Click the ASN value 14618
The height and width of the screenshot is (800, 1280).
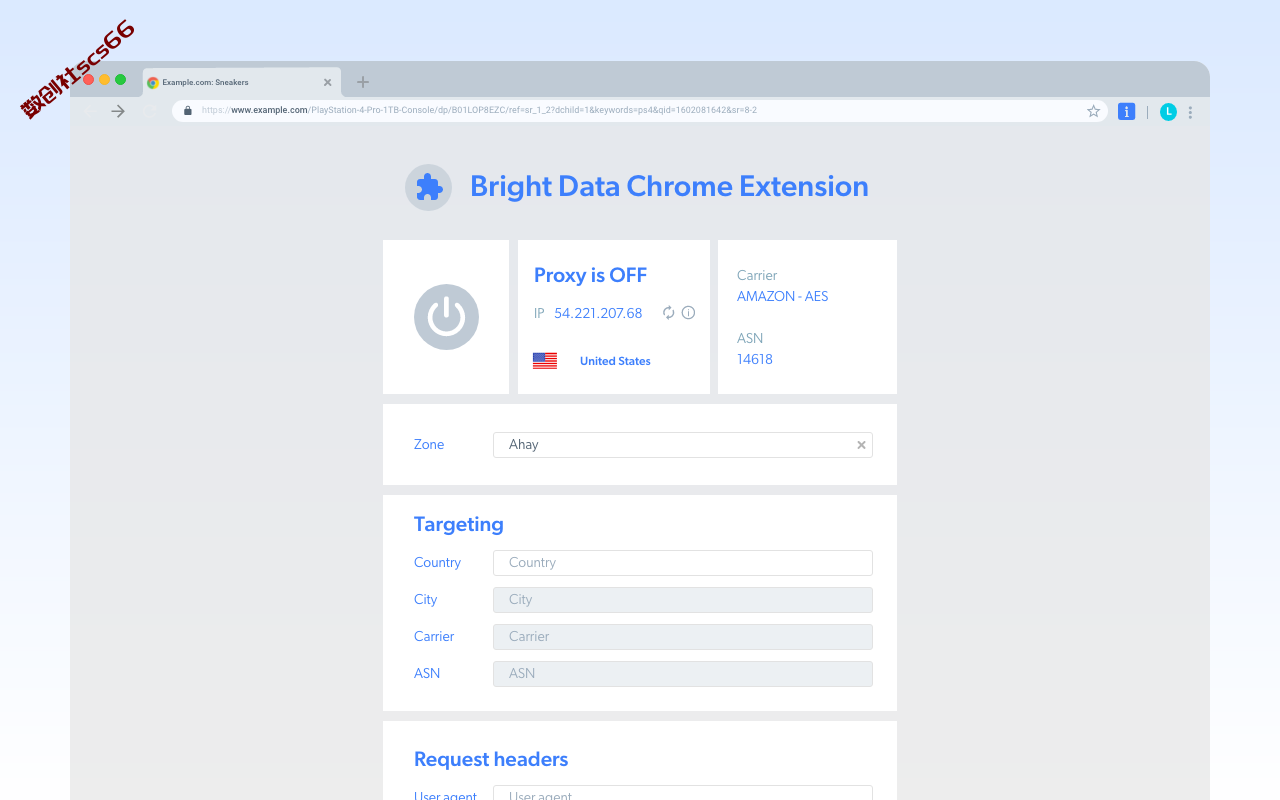pyautogui.click(x=755, y=359)
